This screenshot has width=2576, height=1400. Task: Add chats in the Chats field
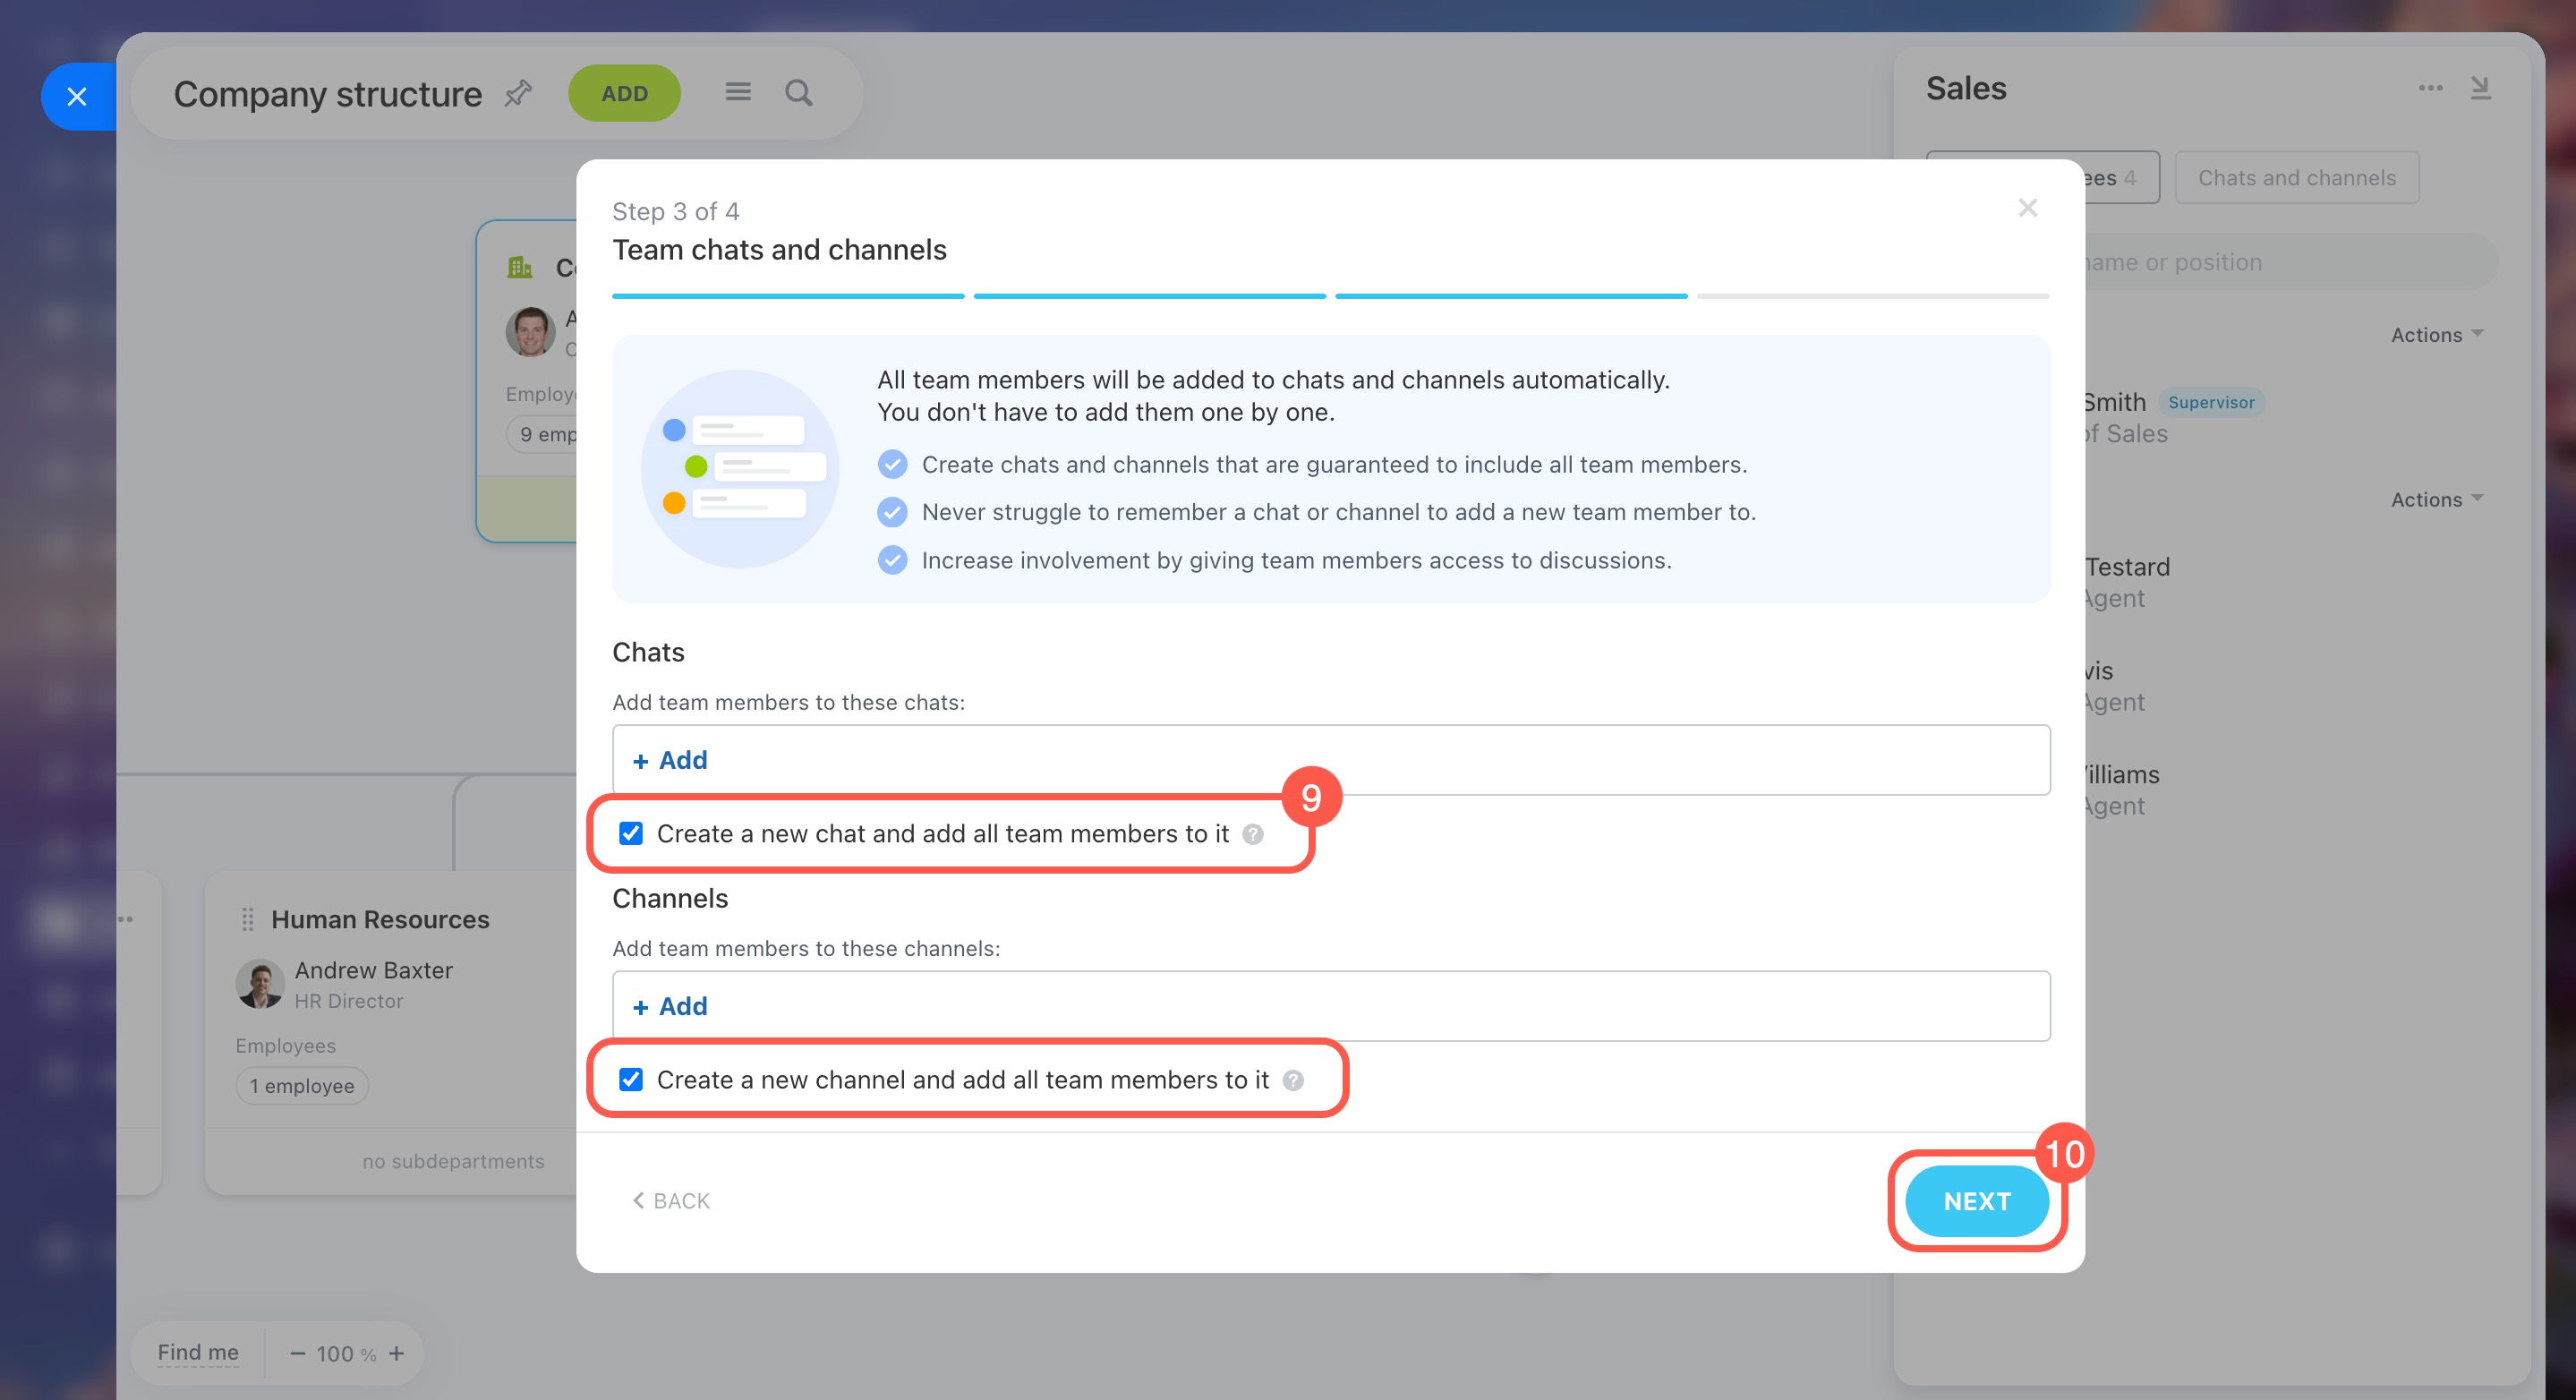point(670,760)
